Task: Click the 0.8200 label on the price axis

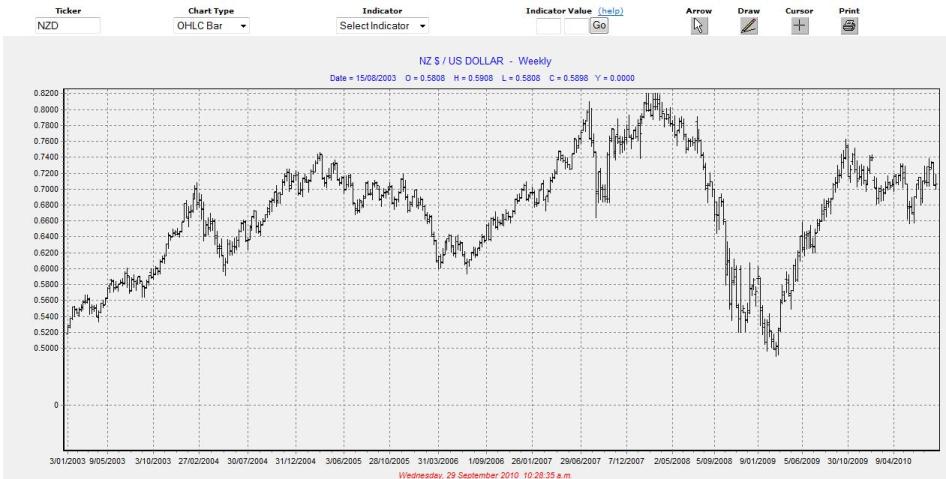Action: [x=45, y=93]
